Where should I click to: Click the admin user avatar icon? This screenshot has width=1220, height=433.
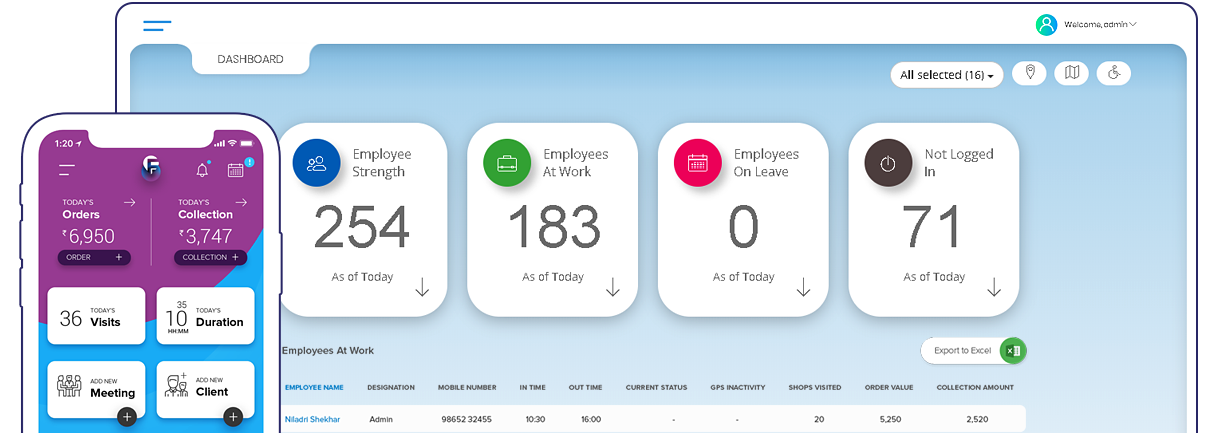[x=1046, y=24]
